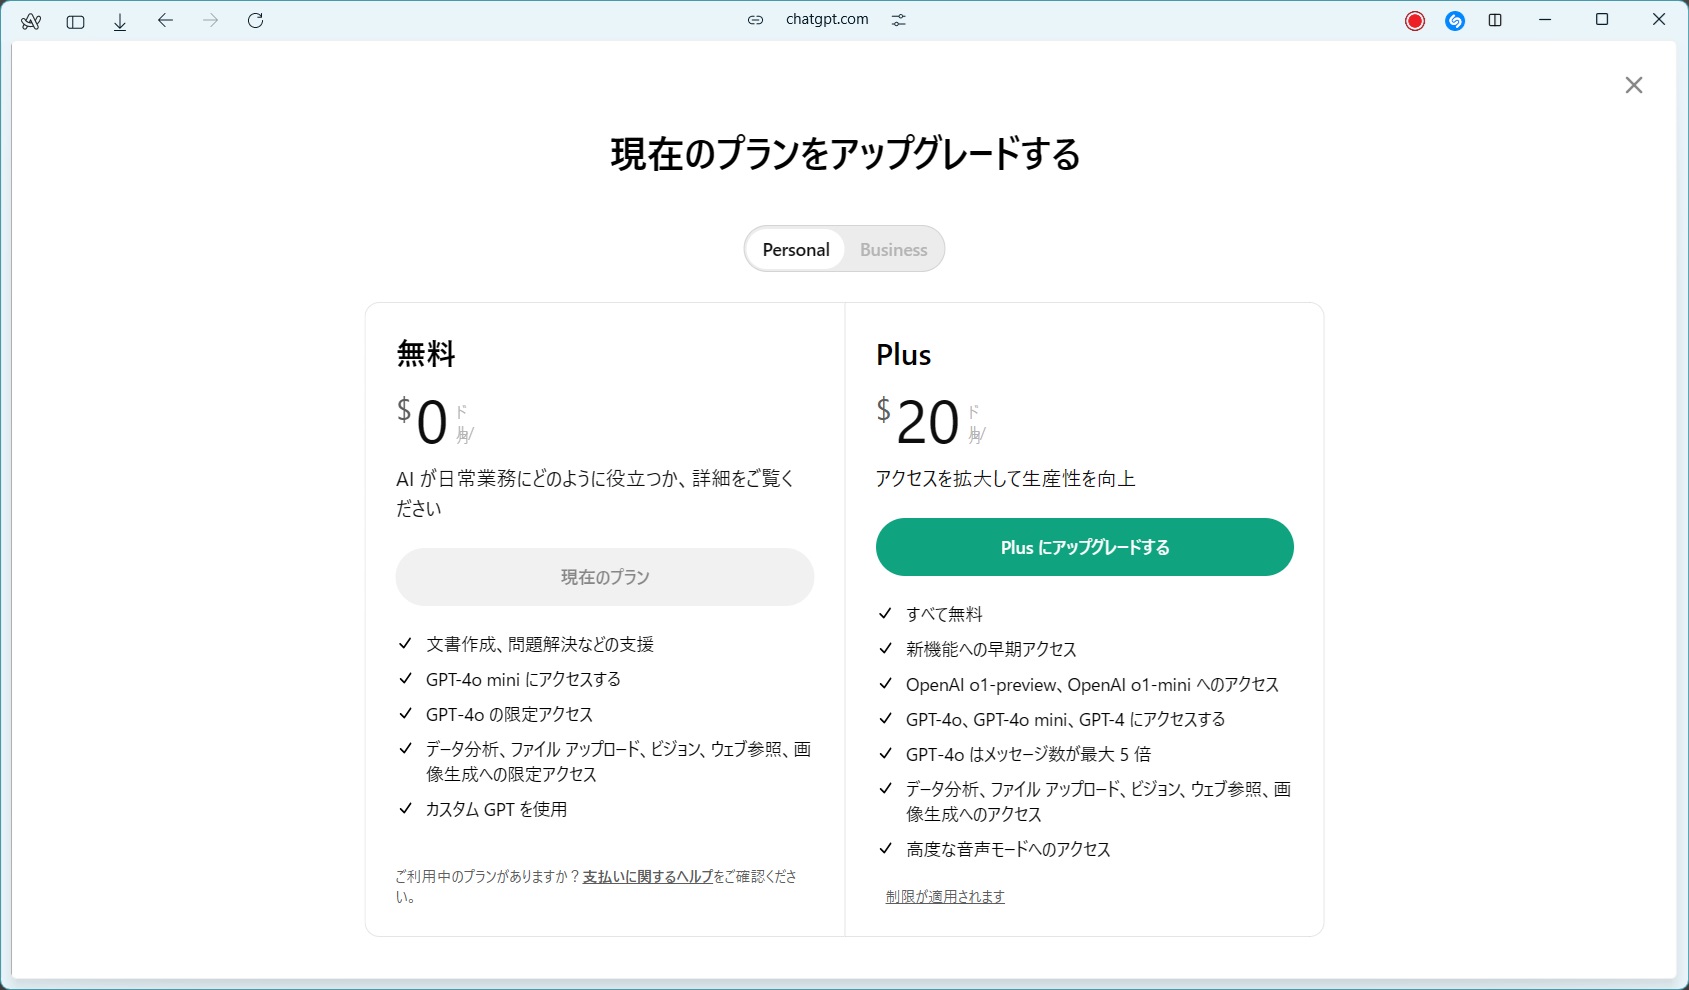Click the chatgpt.com address bar
Viewport: 1689px width, 990px height.
(827, 20)
